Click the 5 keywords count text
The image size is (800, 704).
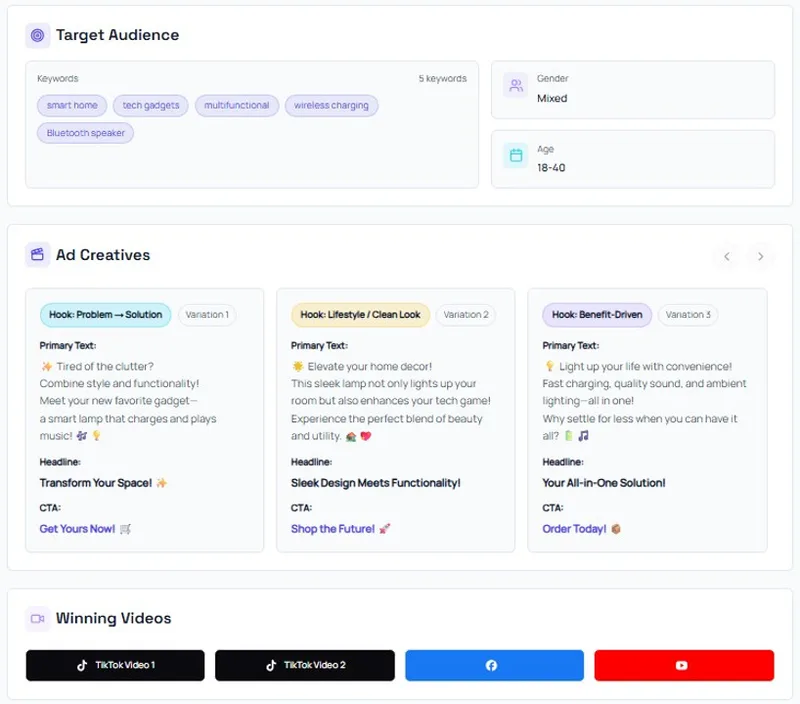pos(442,79)
